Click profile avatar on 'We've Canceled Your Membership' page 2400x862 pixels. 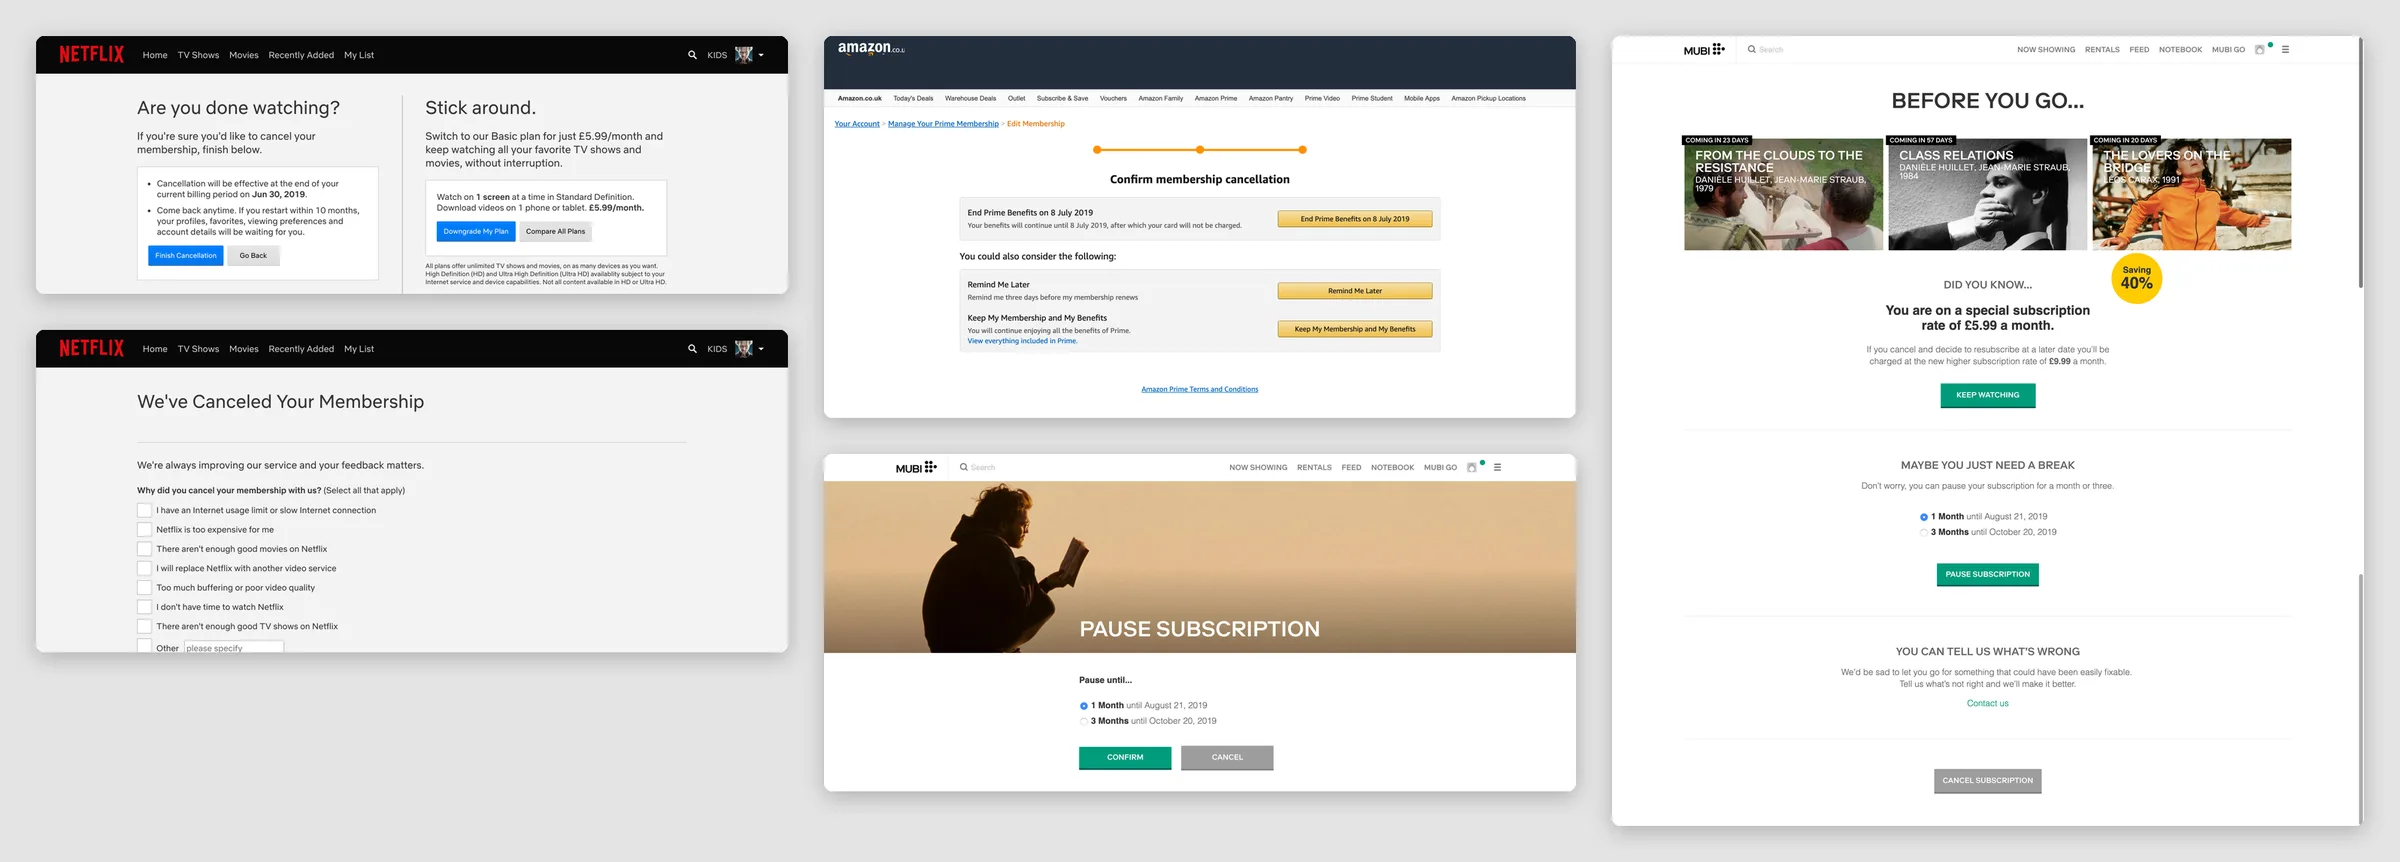744,349
